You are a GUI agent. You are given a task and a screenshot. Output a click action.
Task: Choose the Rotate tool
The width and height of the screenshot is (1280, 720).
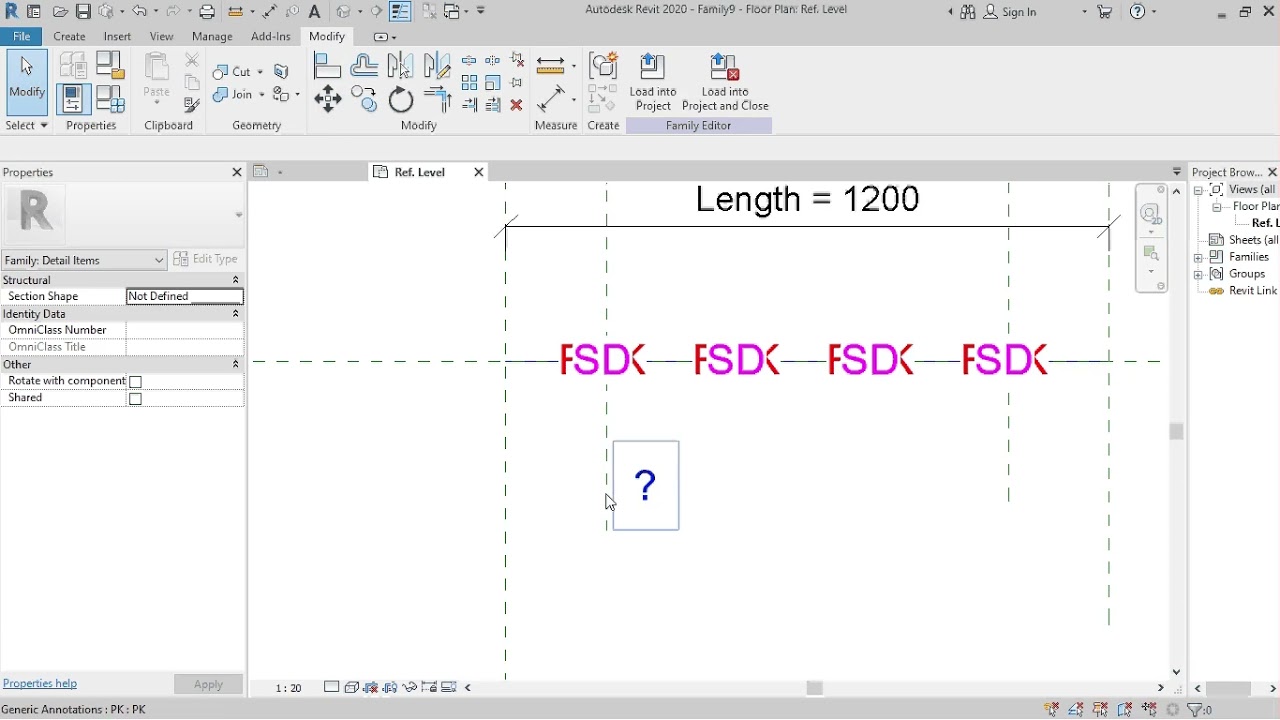(x=401, y=99)
